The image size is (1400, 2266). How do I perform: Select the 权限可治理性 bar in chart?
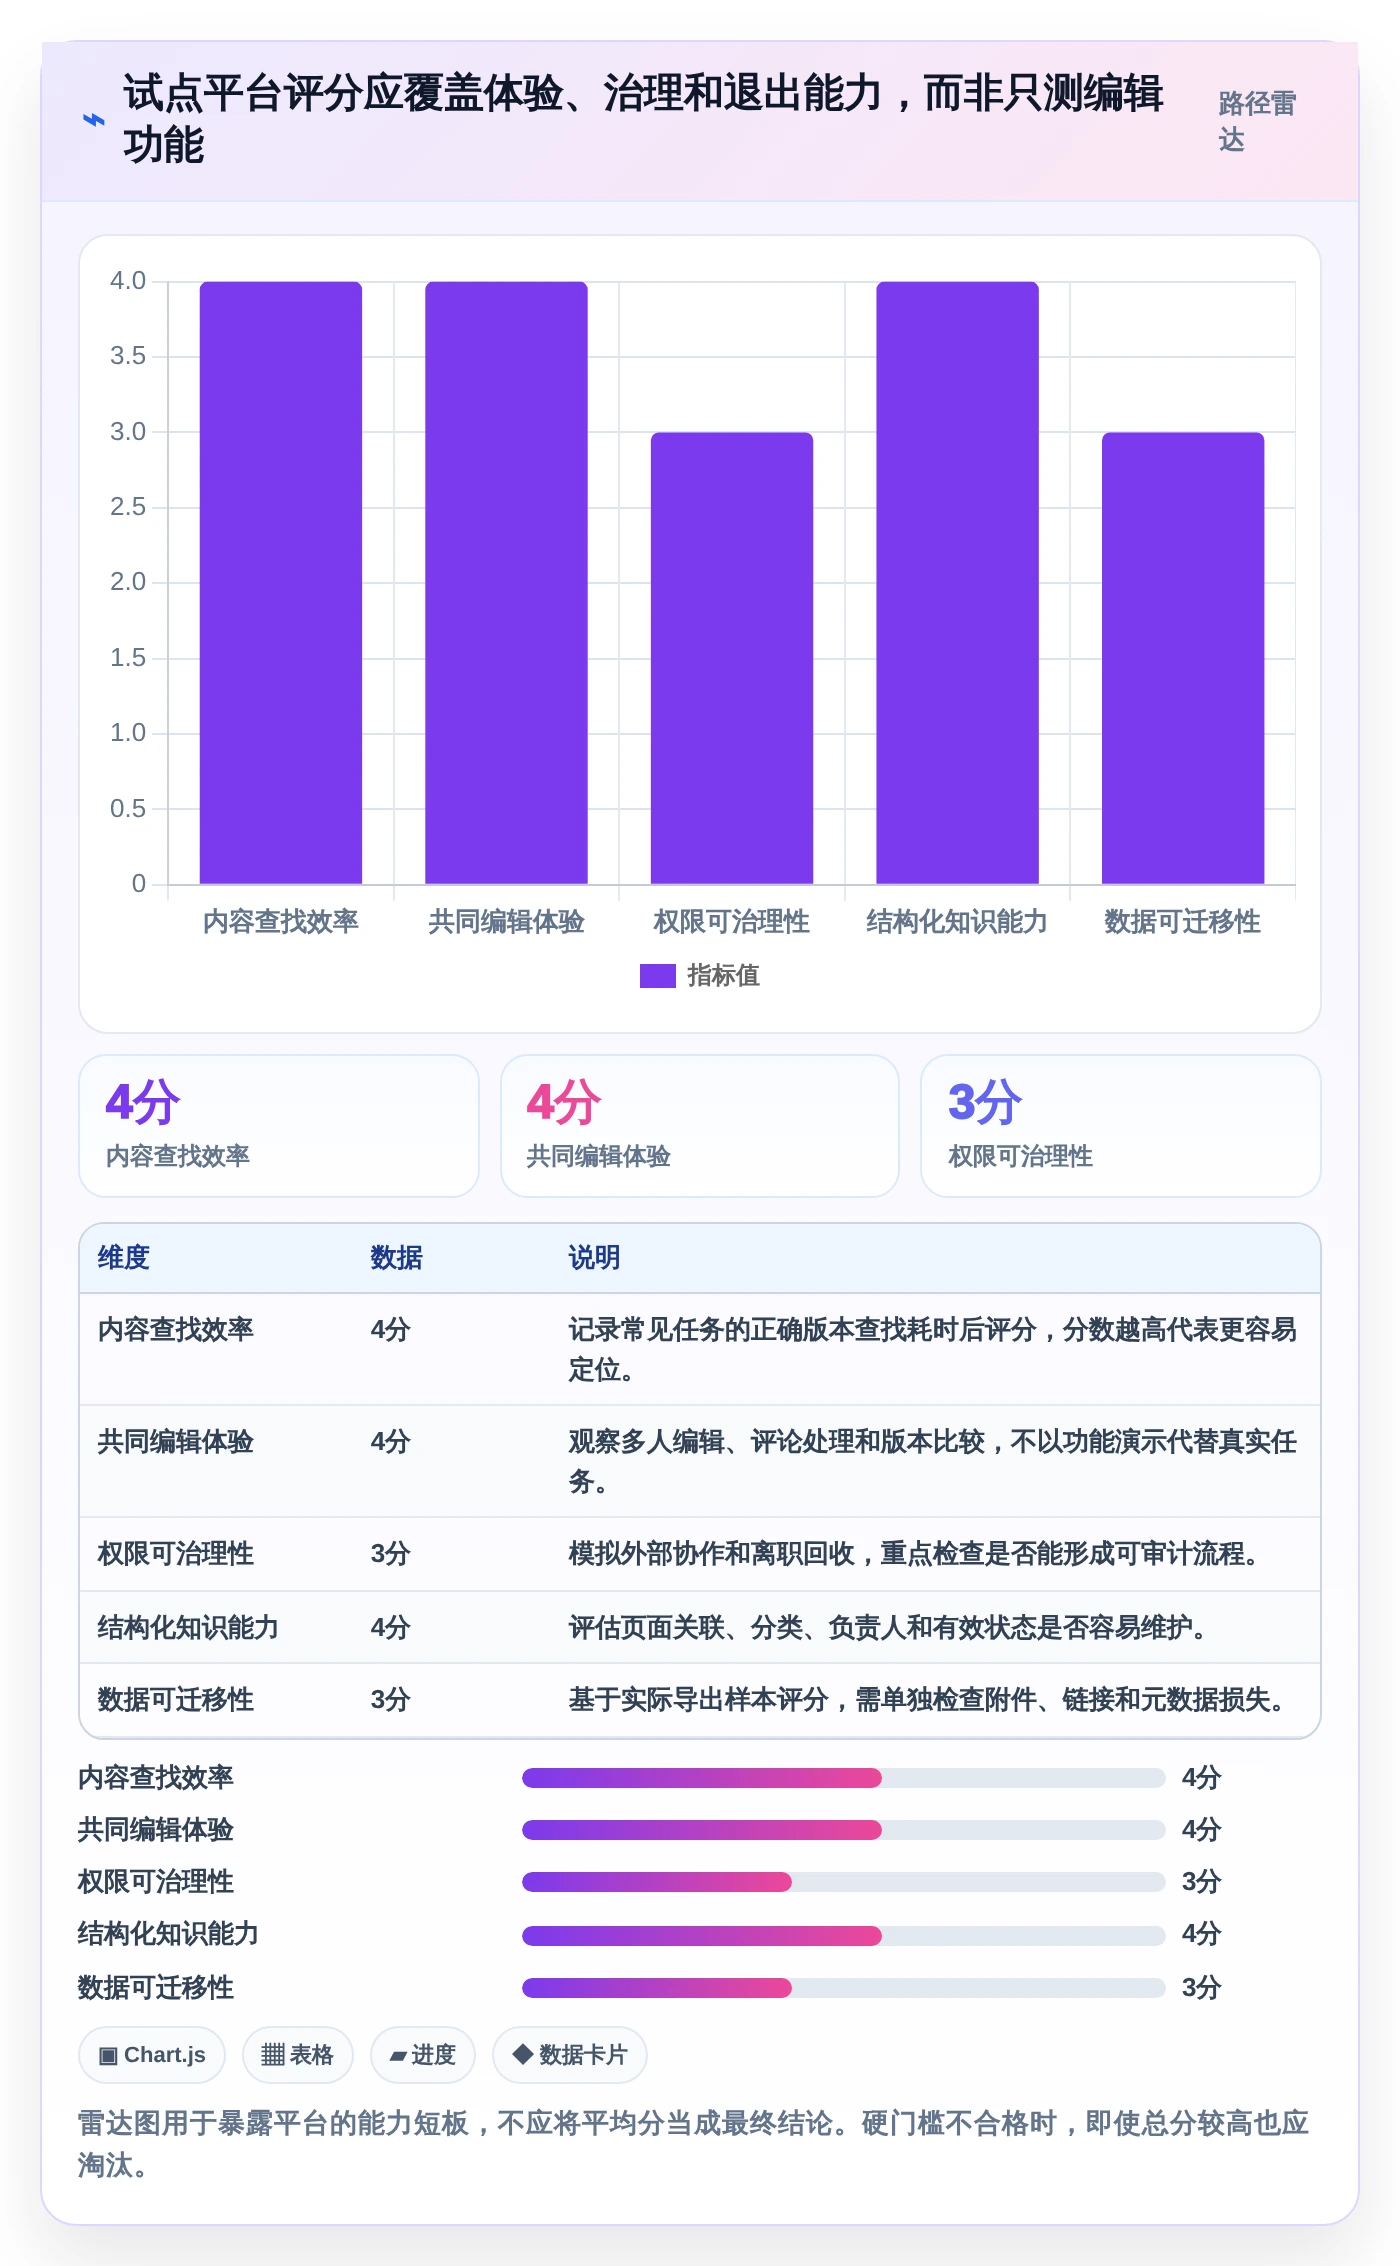coord(732,658)
